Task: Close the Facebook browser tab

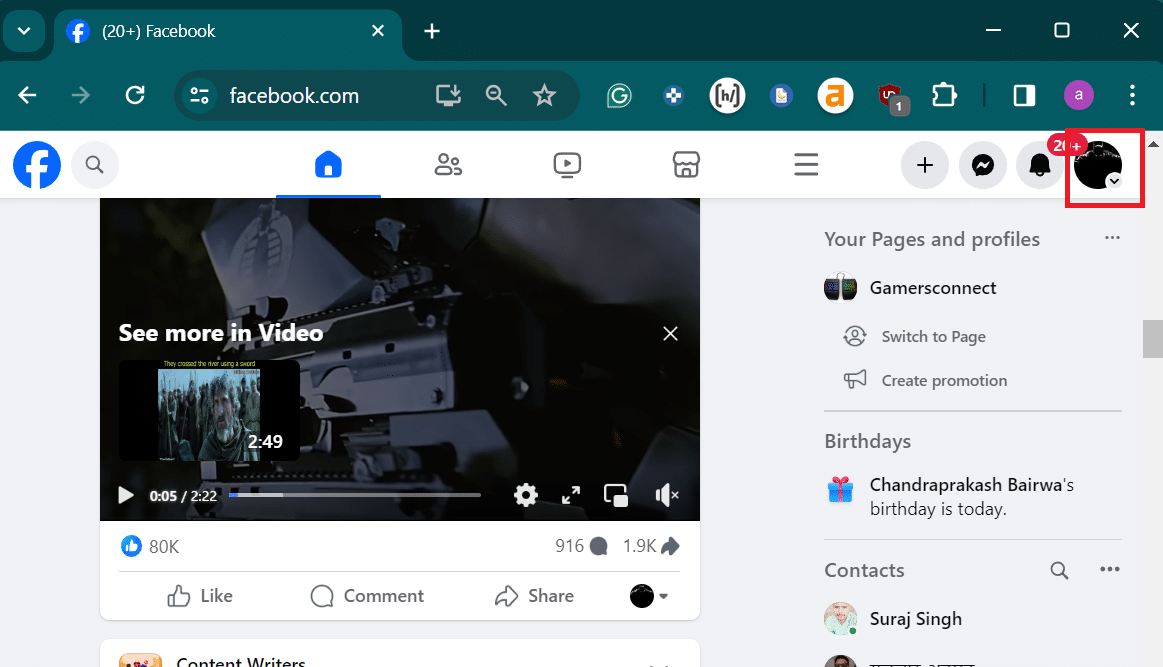Action: 378,31
